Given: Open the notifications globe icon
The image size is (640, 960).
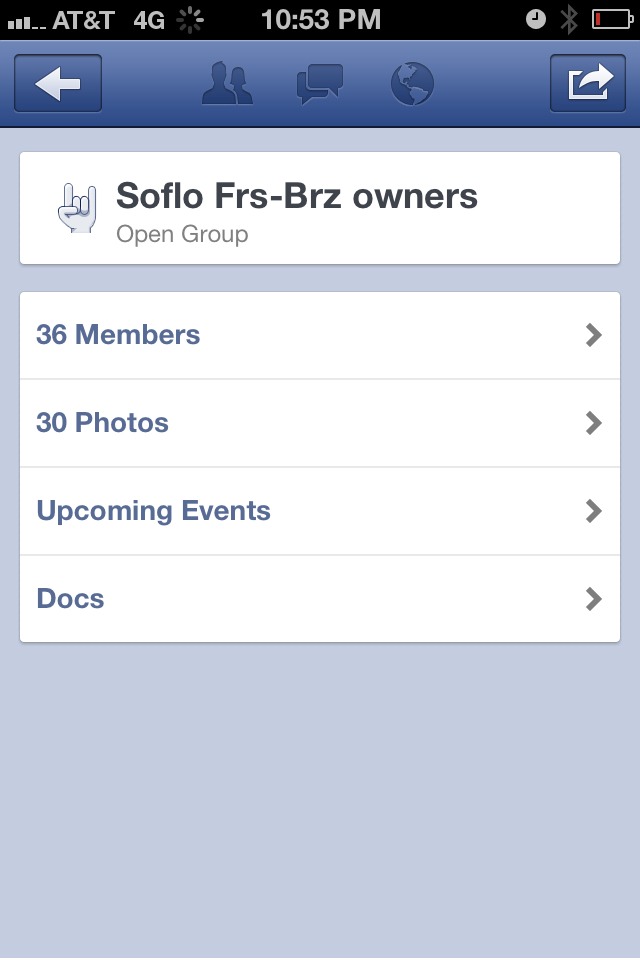Looking at the screenshot, I should pos(412,84).
